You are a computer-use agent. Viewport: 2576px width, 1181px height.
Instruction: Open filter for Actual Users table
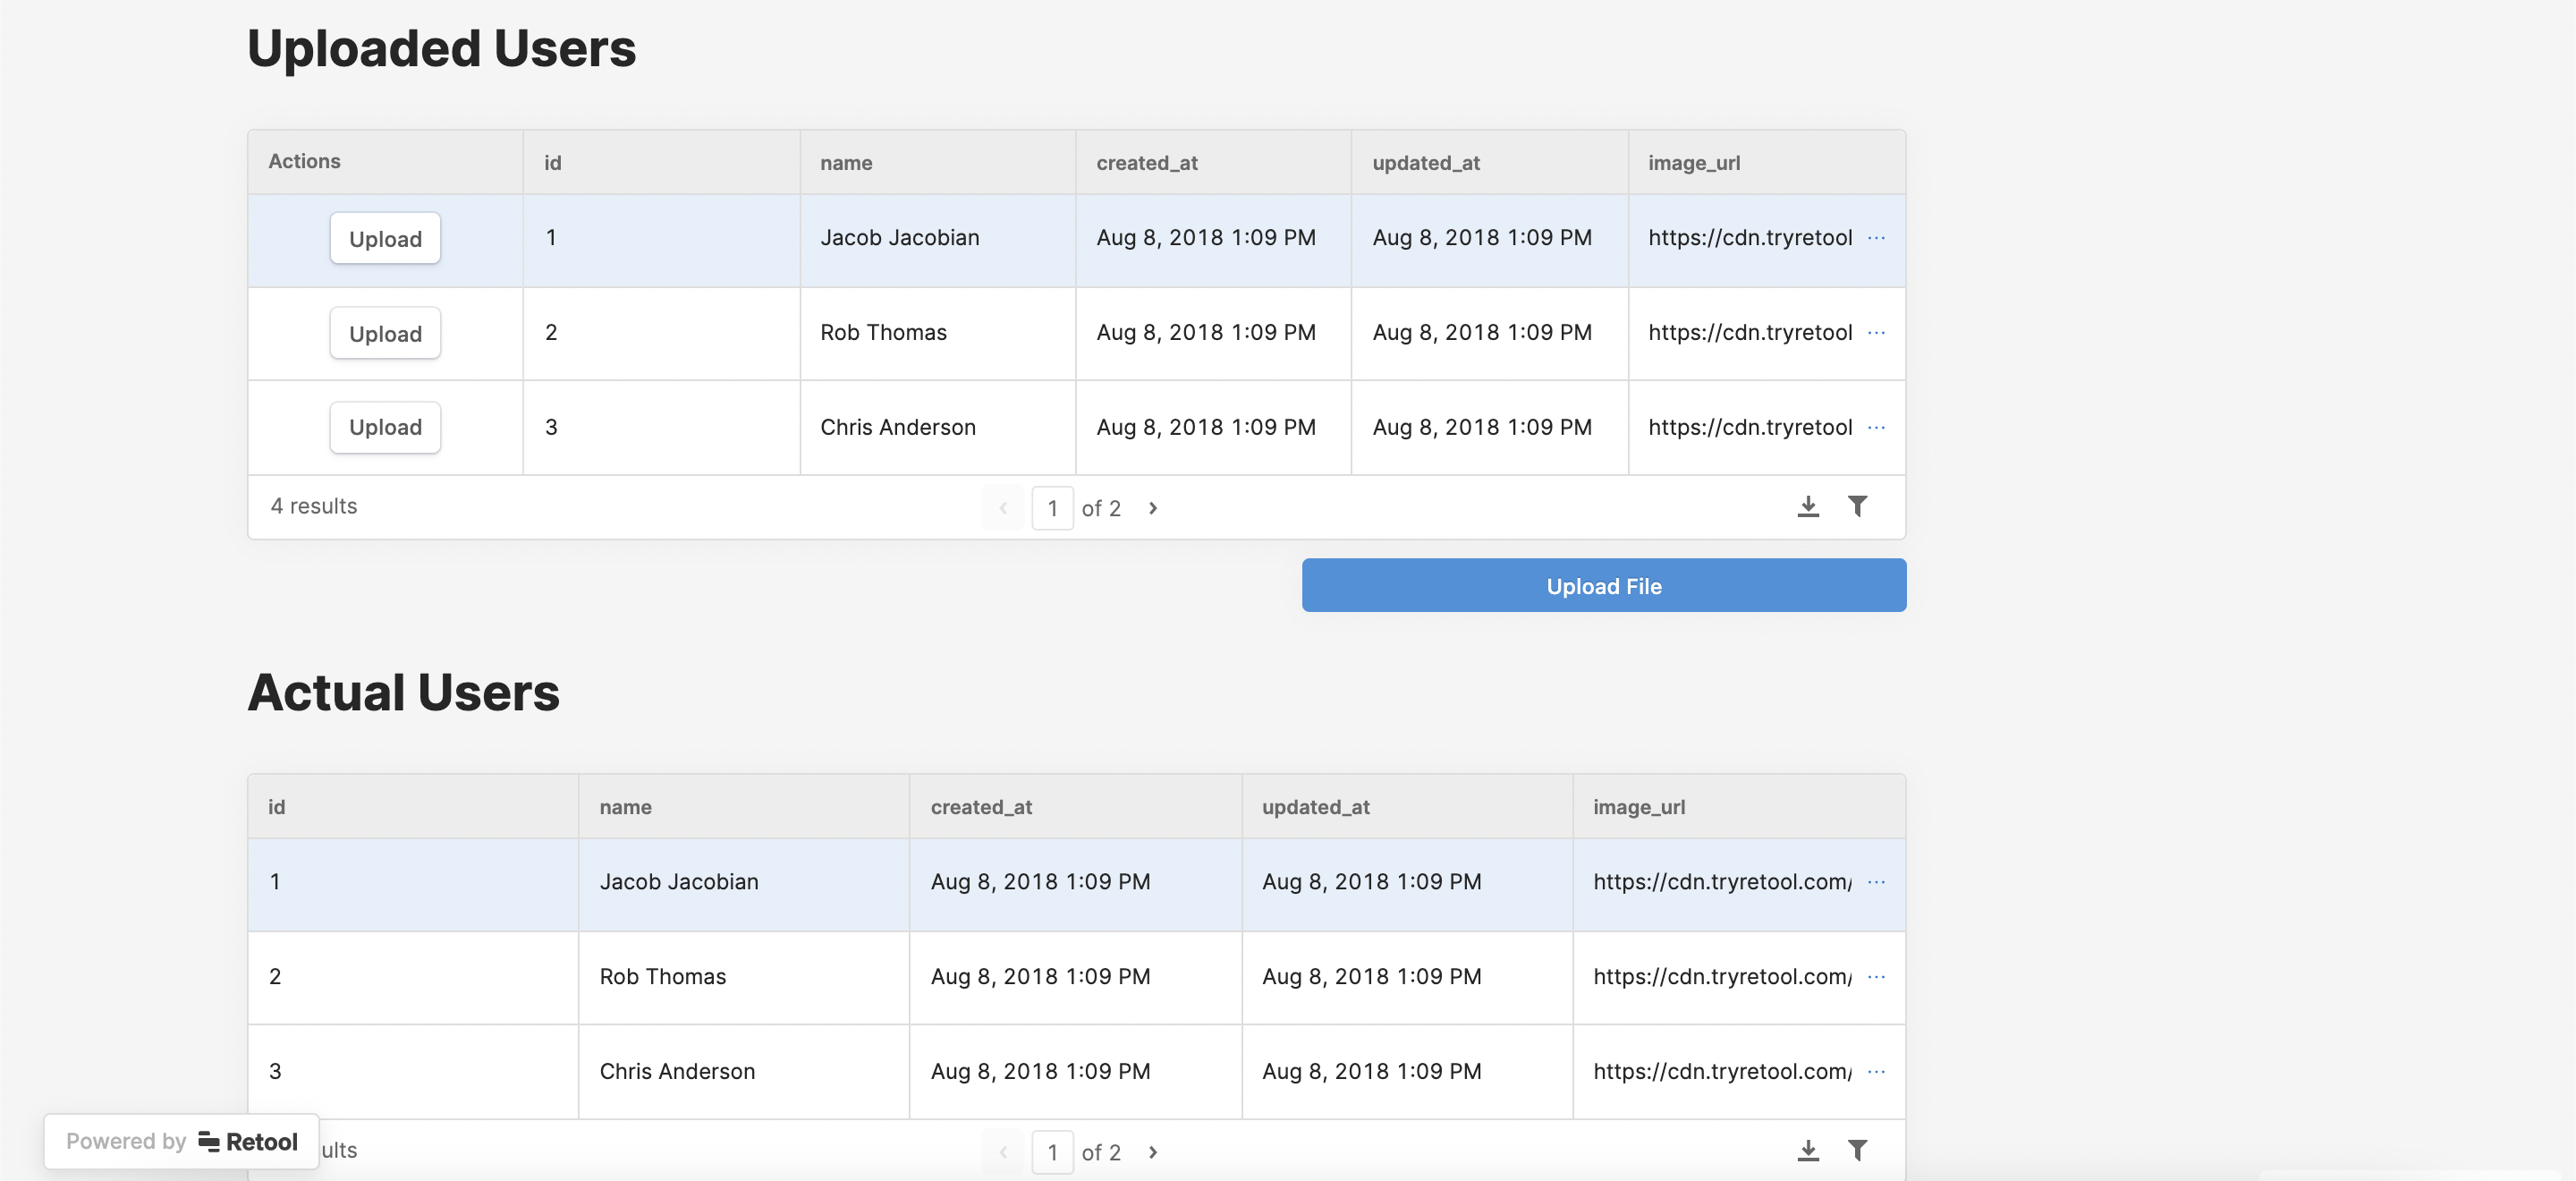1857,1150
